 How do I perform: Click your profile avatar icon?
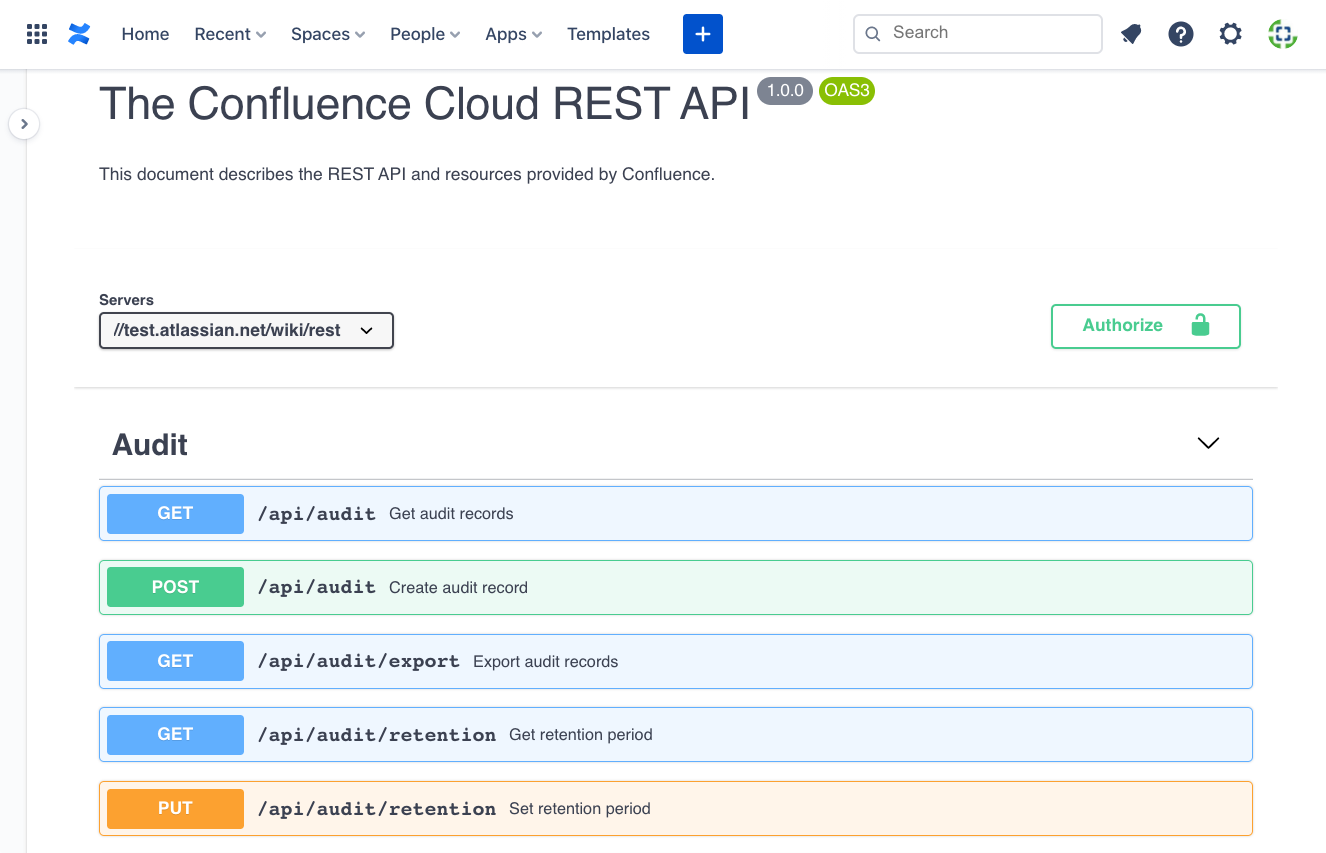pyautogui.click(x=1282, y=33)
